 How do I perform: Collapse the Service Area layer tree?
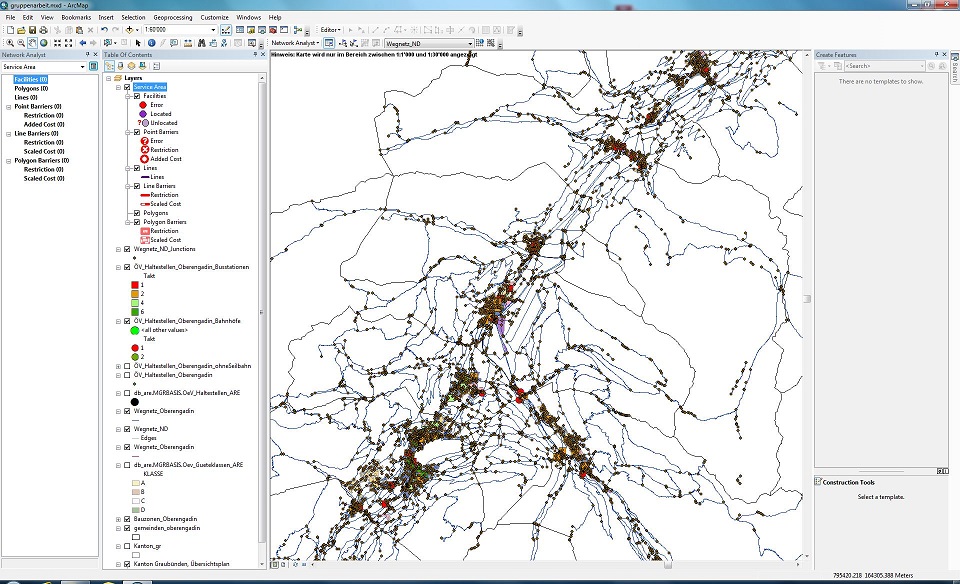[x=118, y=87]
